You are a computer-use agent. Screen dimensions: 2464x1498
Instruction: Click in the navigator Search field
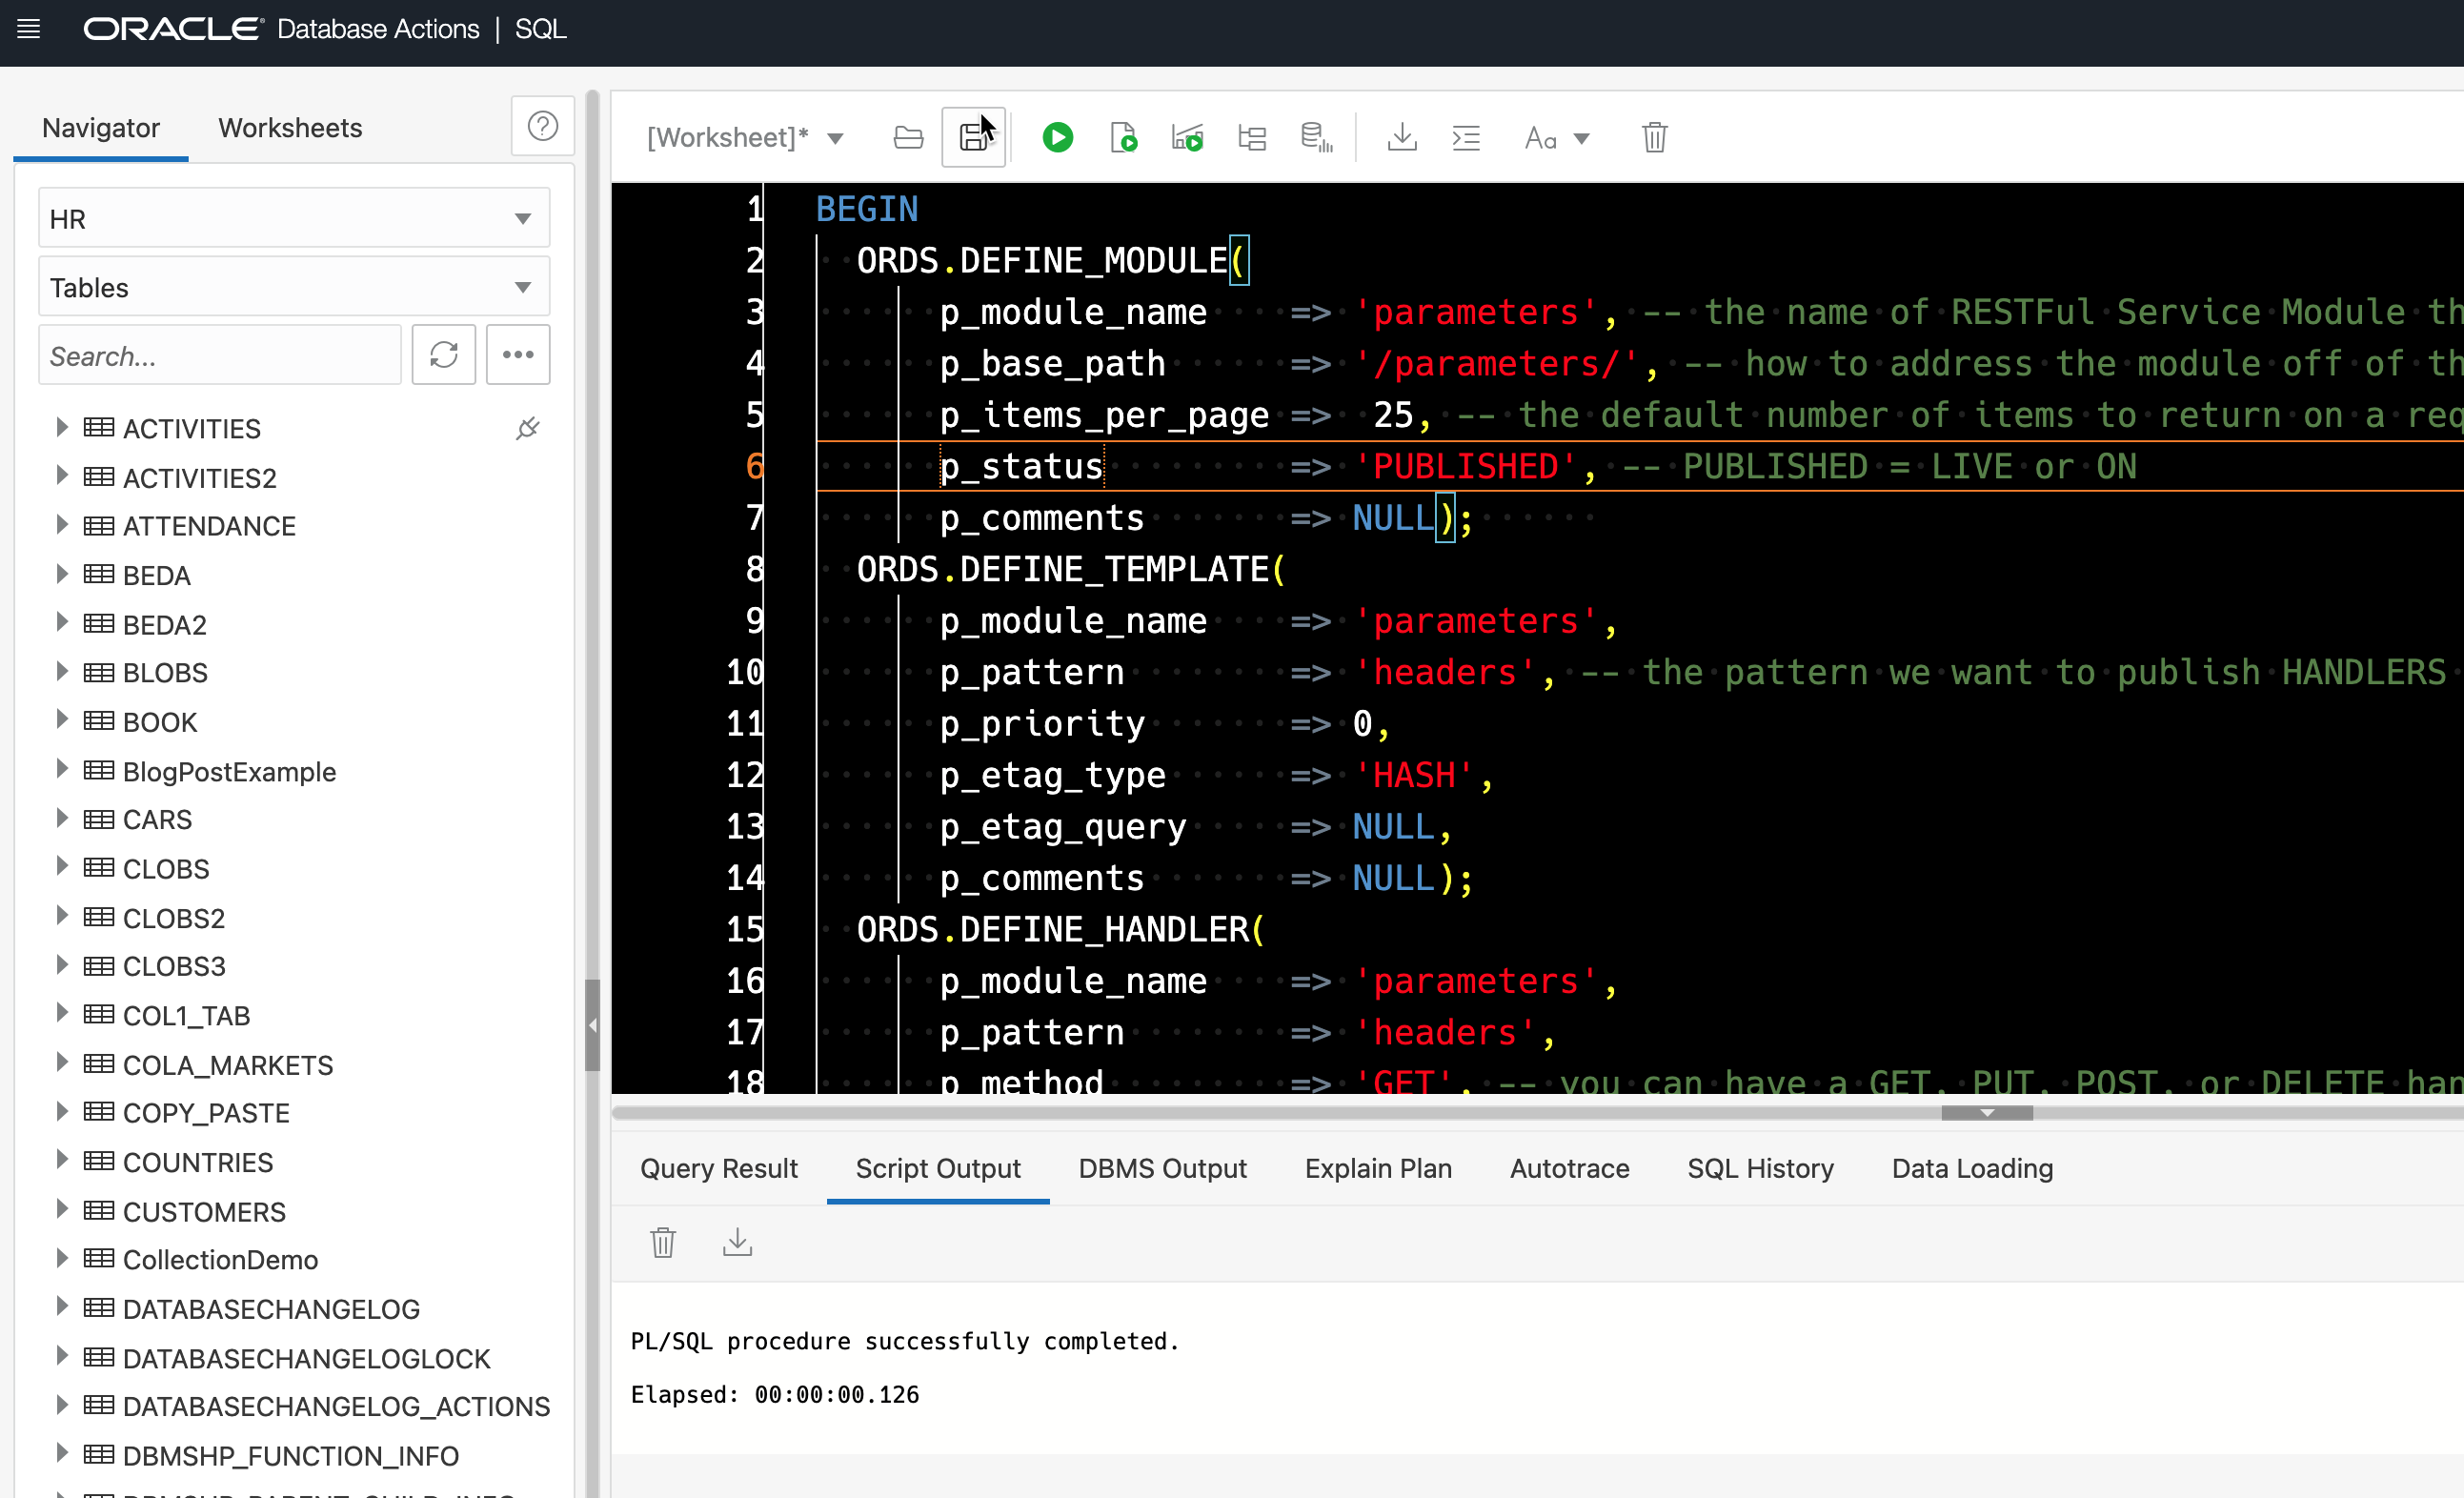pyautogui.click(x=220, y=355)
